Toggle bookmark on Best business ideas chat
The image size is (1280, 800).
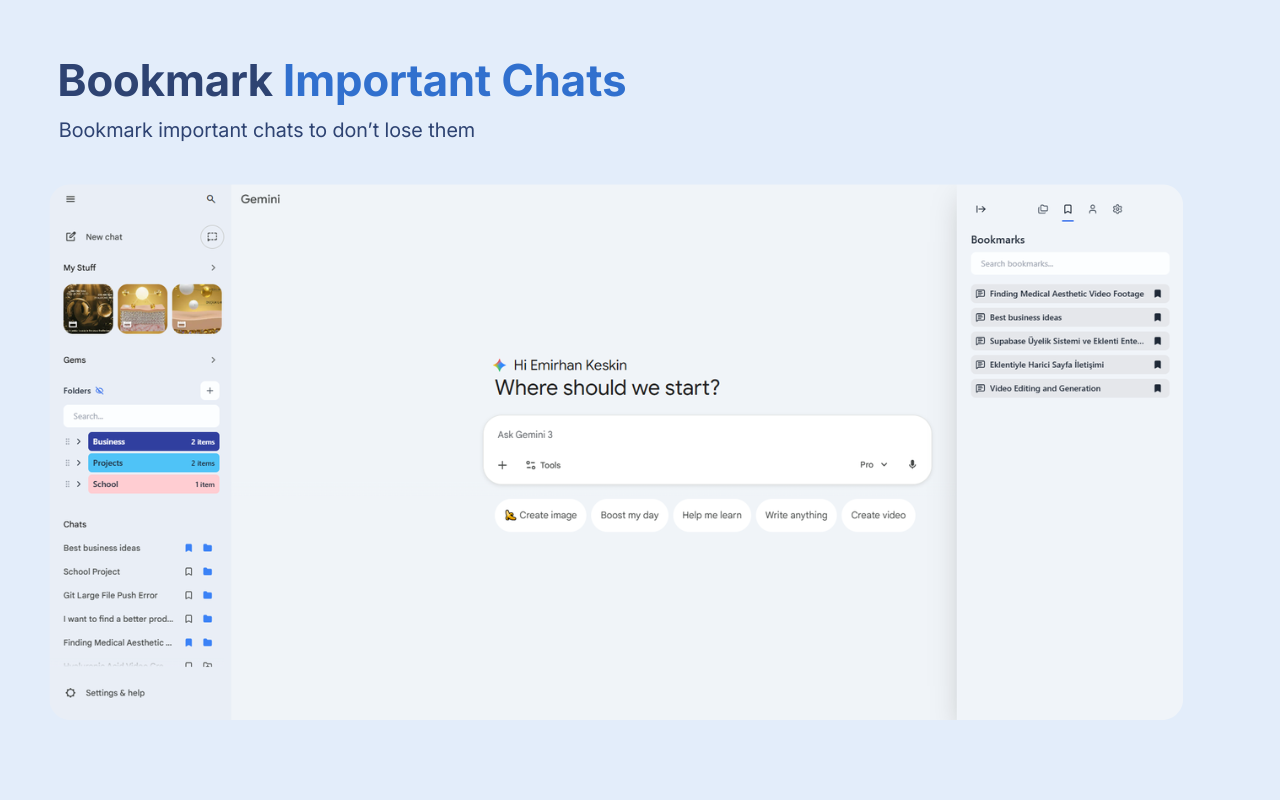click(x=188, y=548)
